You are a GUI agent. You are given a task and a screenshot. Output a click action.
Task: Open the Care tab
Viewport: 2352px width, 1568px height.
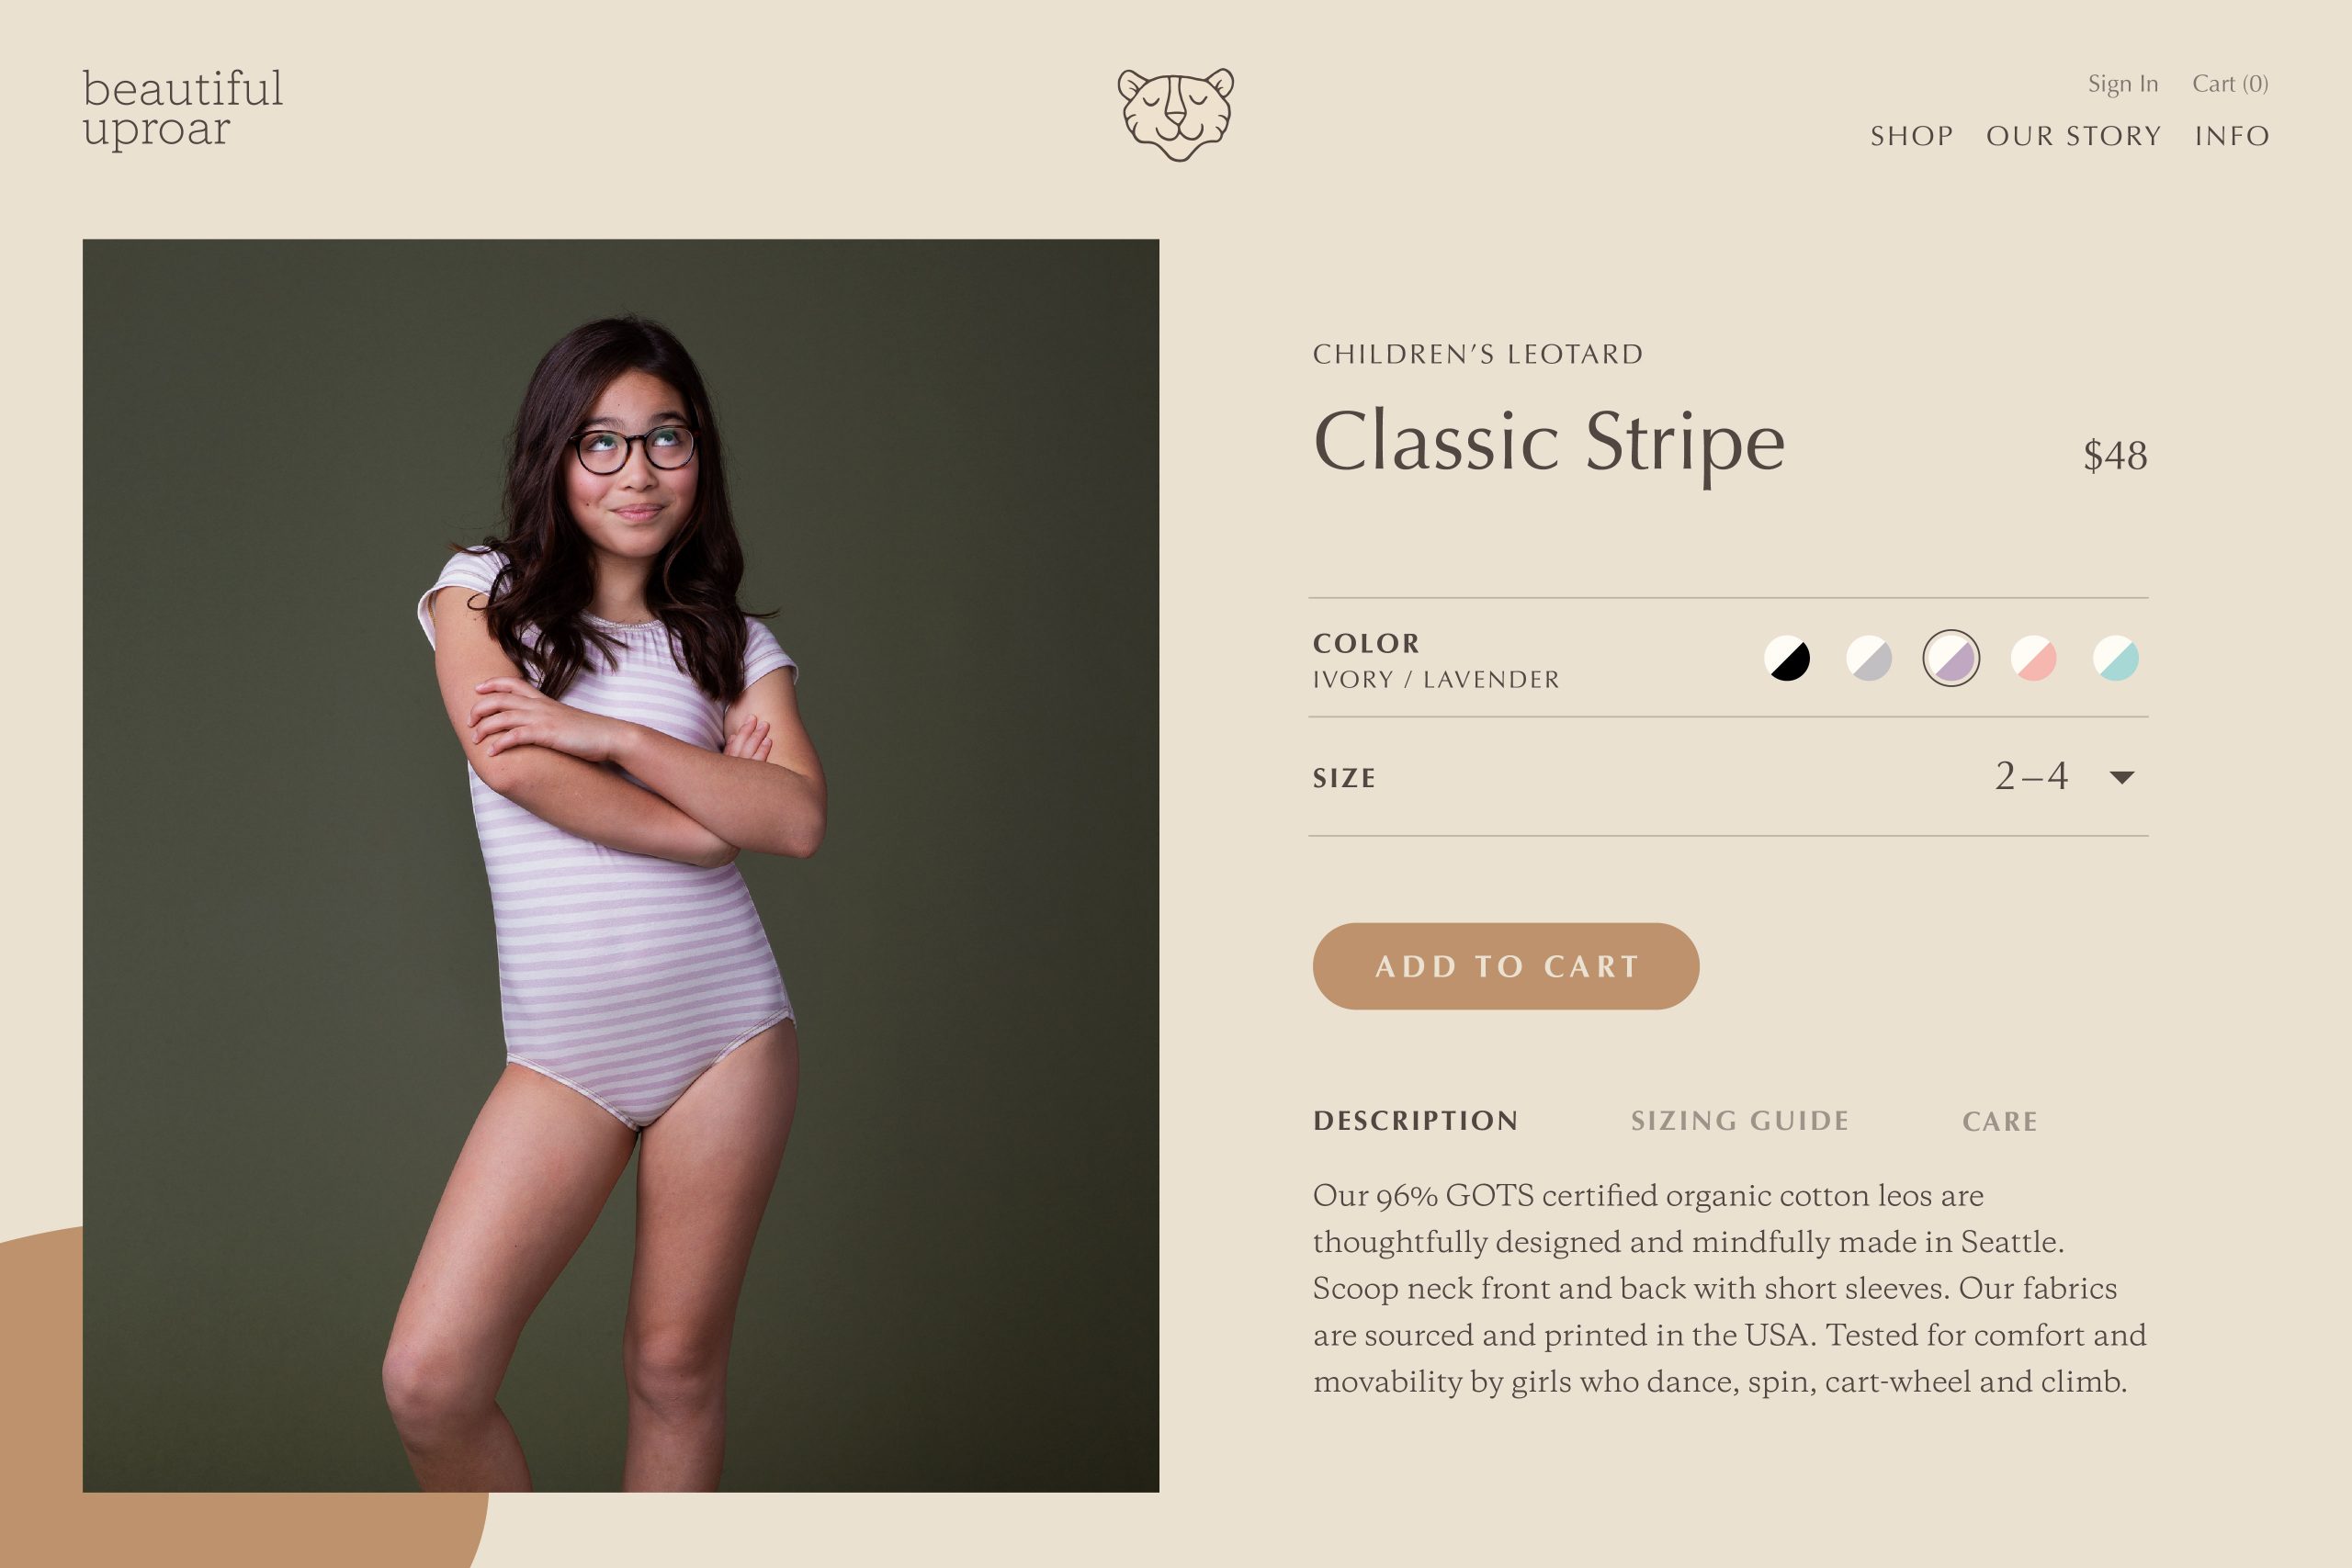click(2000, 1122)
